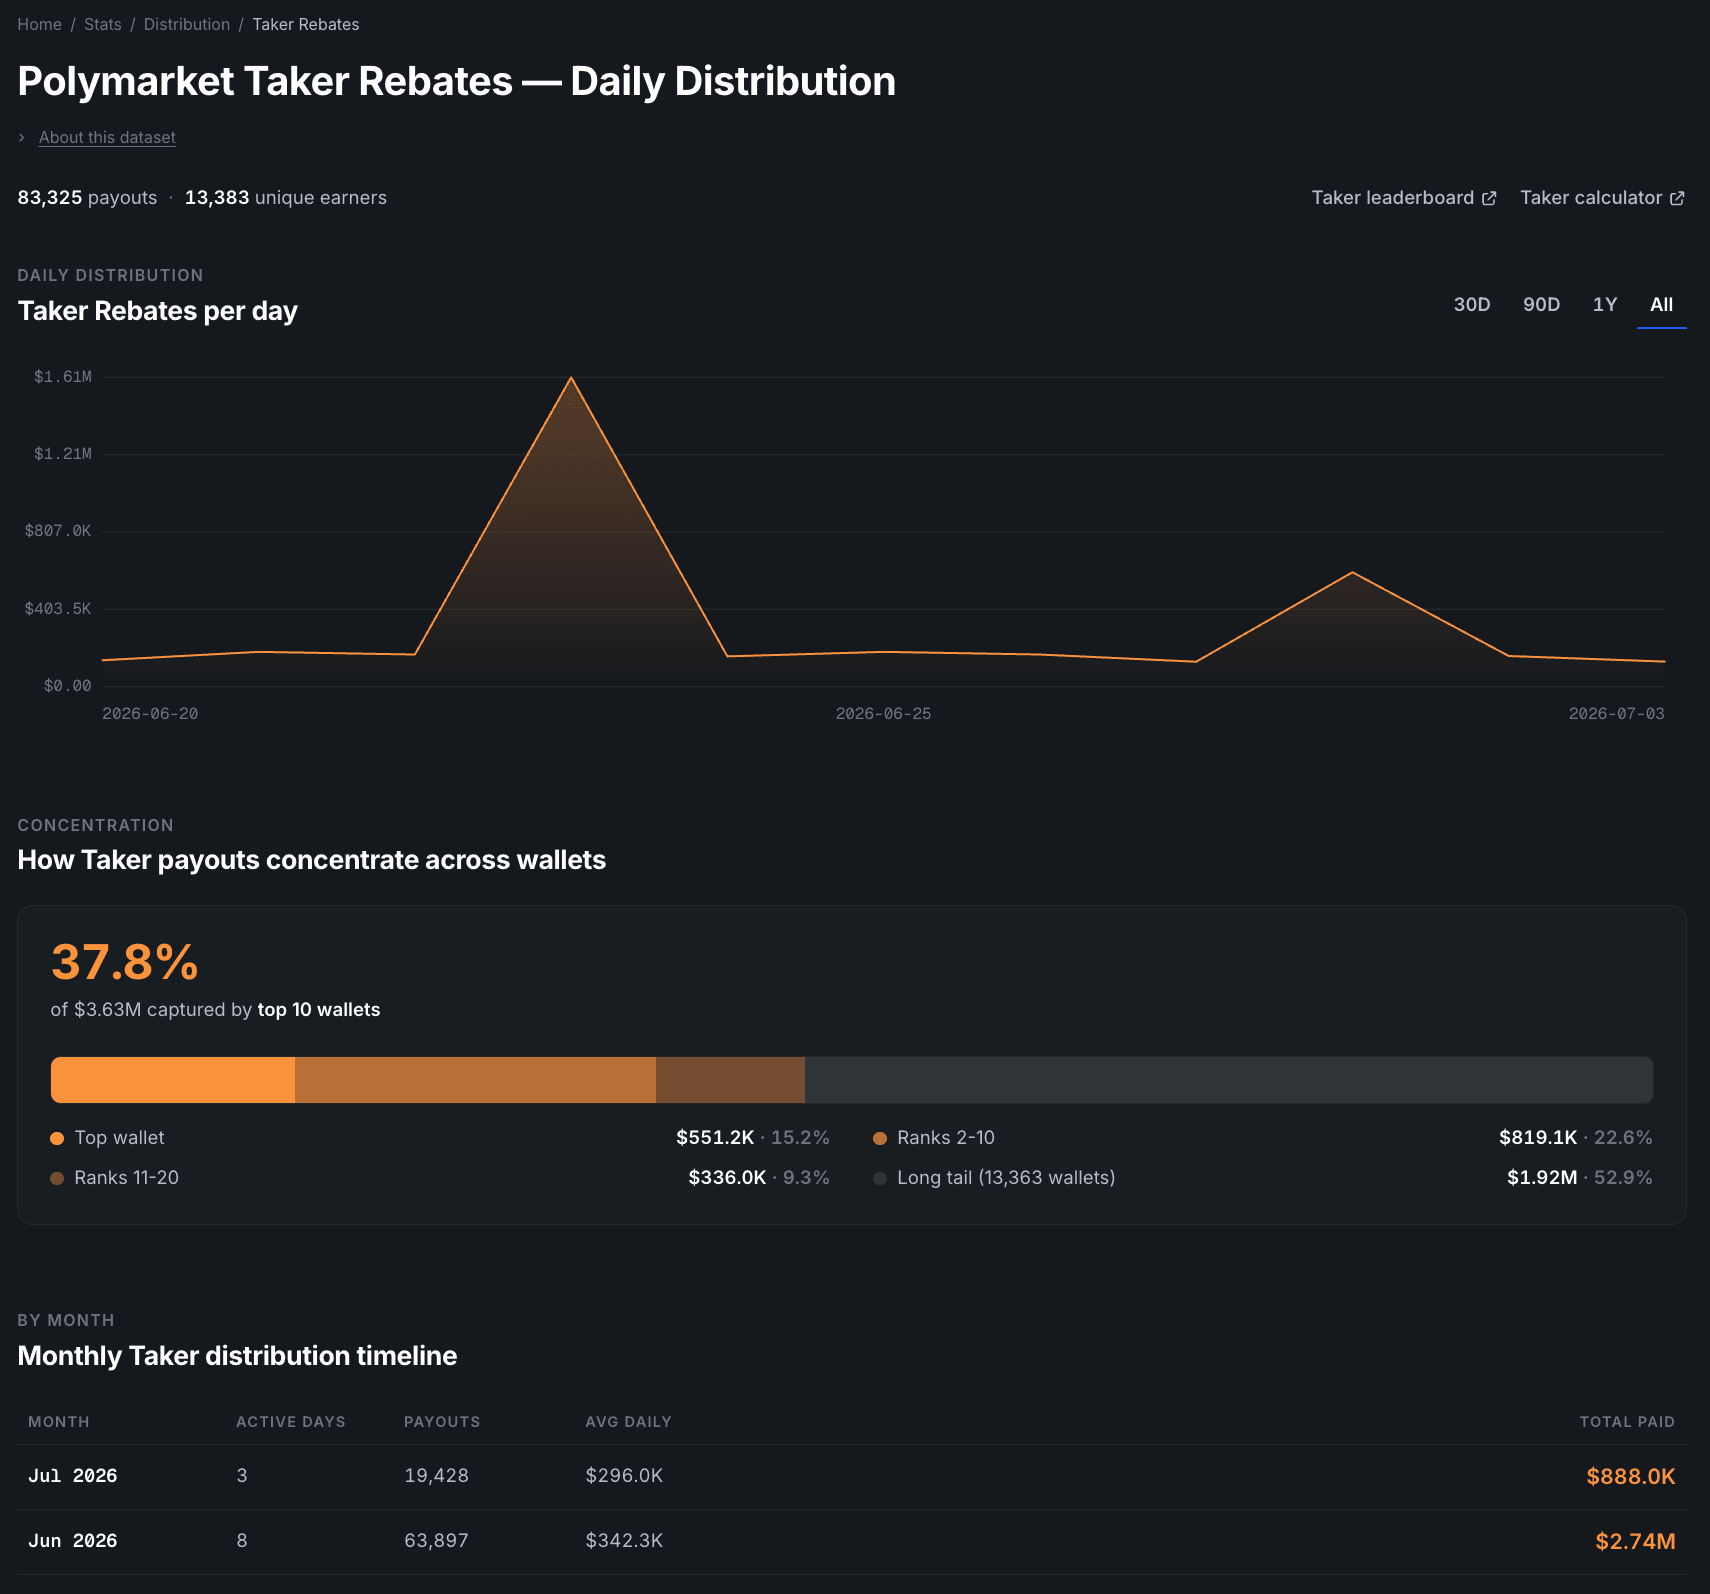
Task: Switch chart range to 1Y
Action: (1604, 304)
